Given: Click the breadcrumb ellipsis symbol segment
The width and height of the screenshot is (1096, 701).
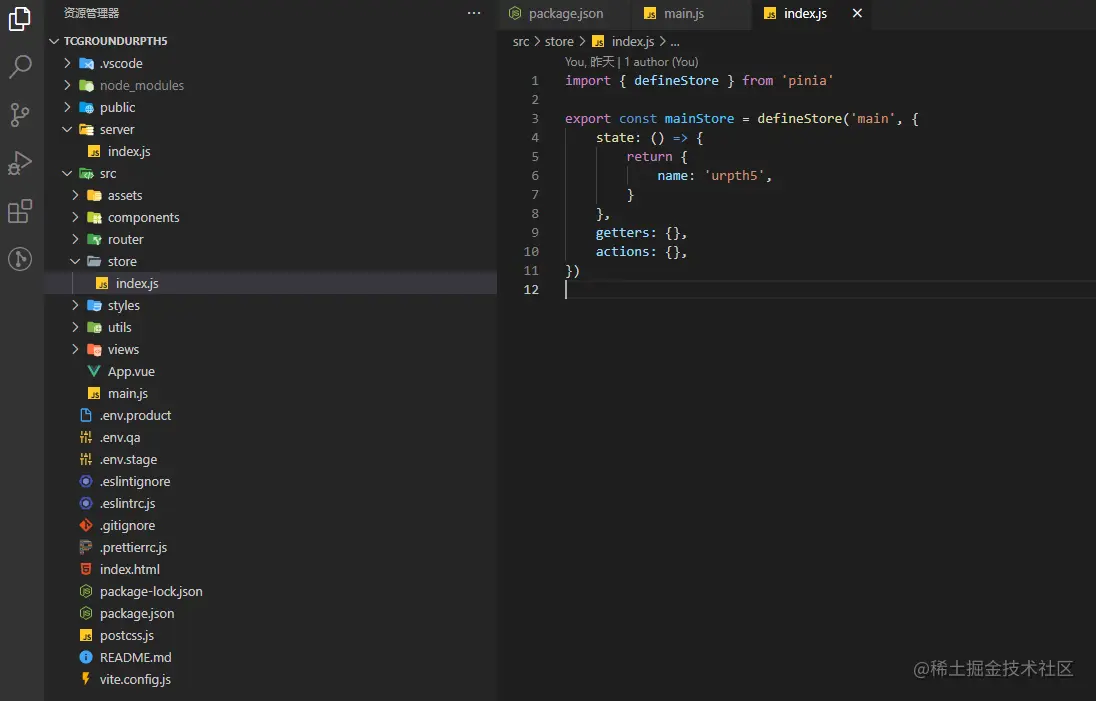Looking at the screenshot, I should pyautogui.click(x=675, y=42).
